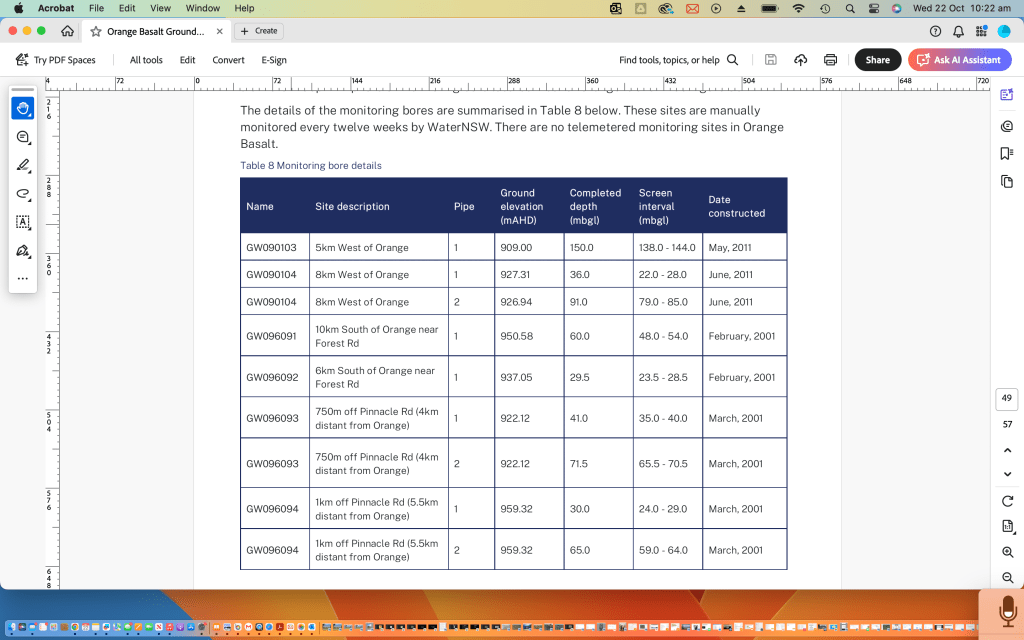Rotate the page view clockwise
Image resolution: width=1024 pixels, height=640 pixels.
(1007, 501)
